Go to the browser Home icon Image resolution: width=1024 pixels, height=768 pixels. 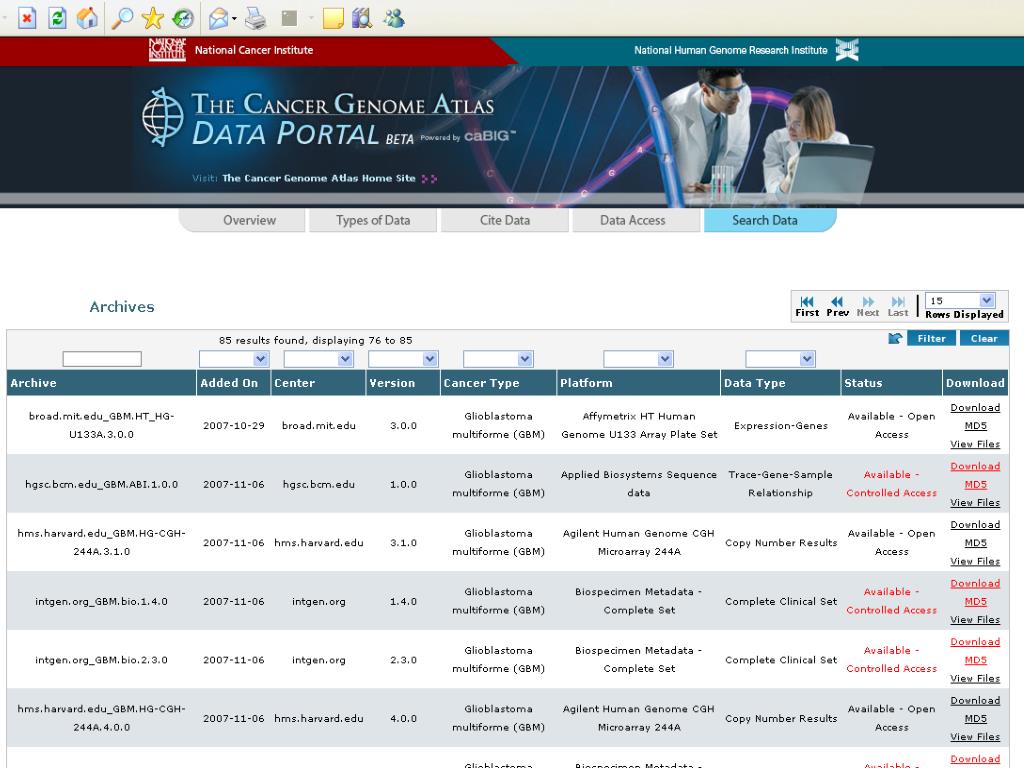click(88, 18)
